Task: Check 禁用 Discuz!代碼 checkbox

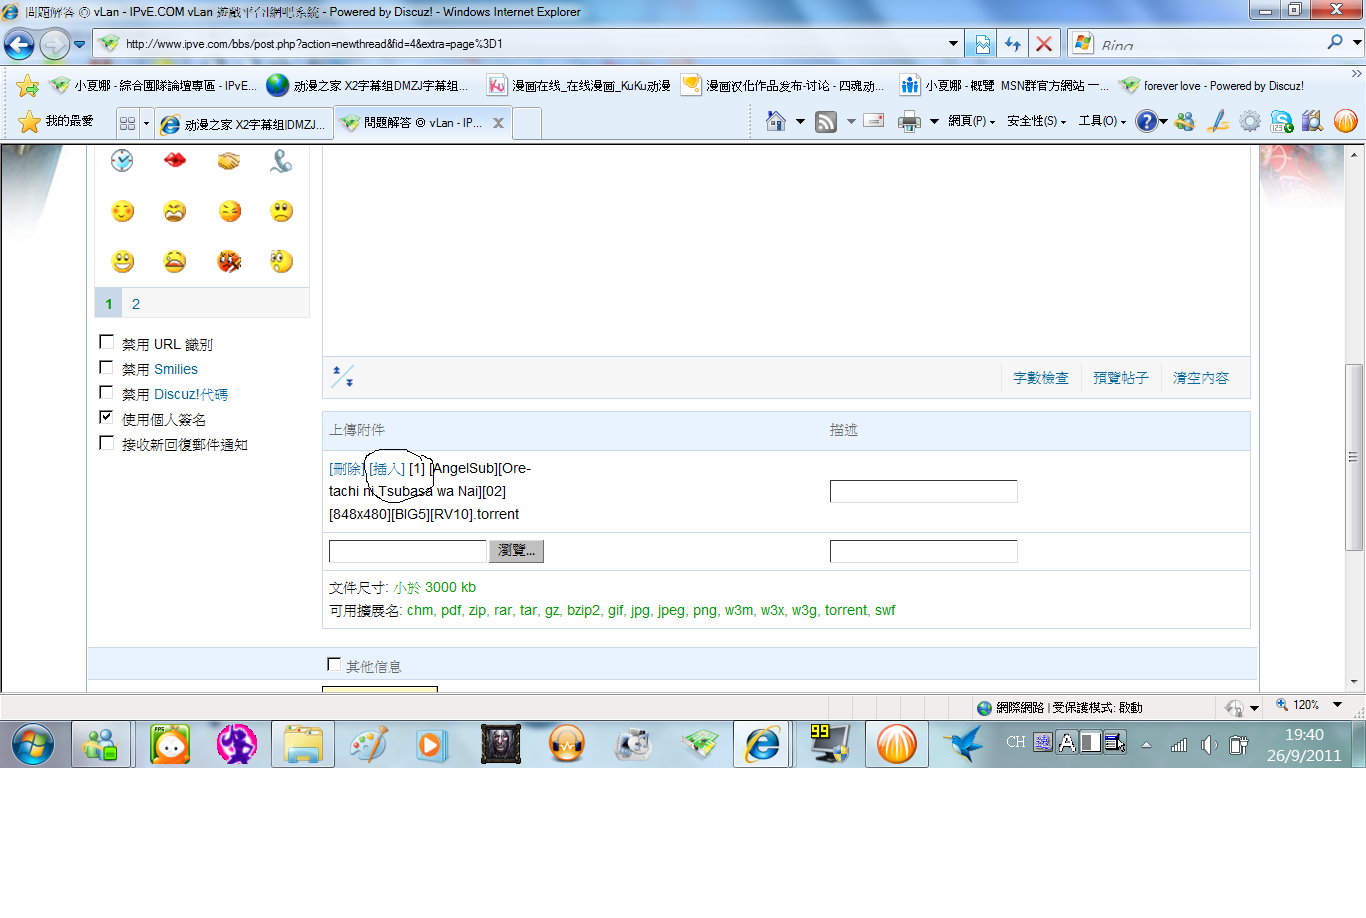Action: pos(107,392)
